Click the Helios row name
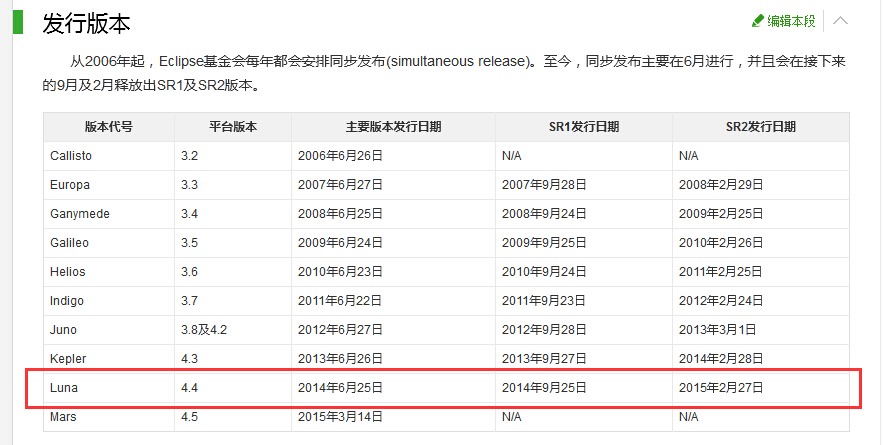 tap(68, 272)
